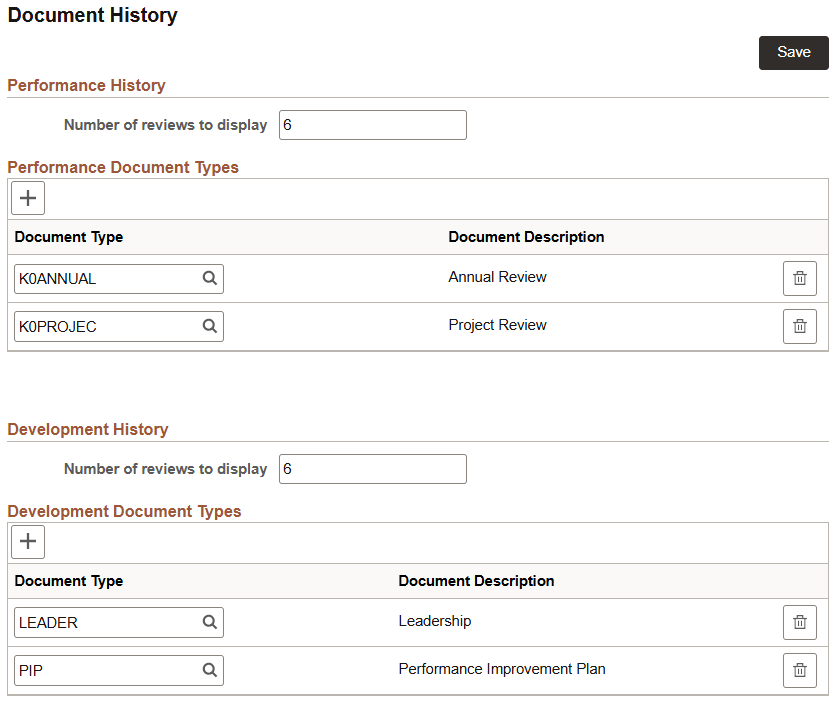
Task: Open the lookup for LEADER document type
Action: click(x=209, y=622)
